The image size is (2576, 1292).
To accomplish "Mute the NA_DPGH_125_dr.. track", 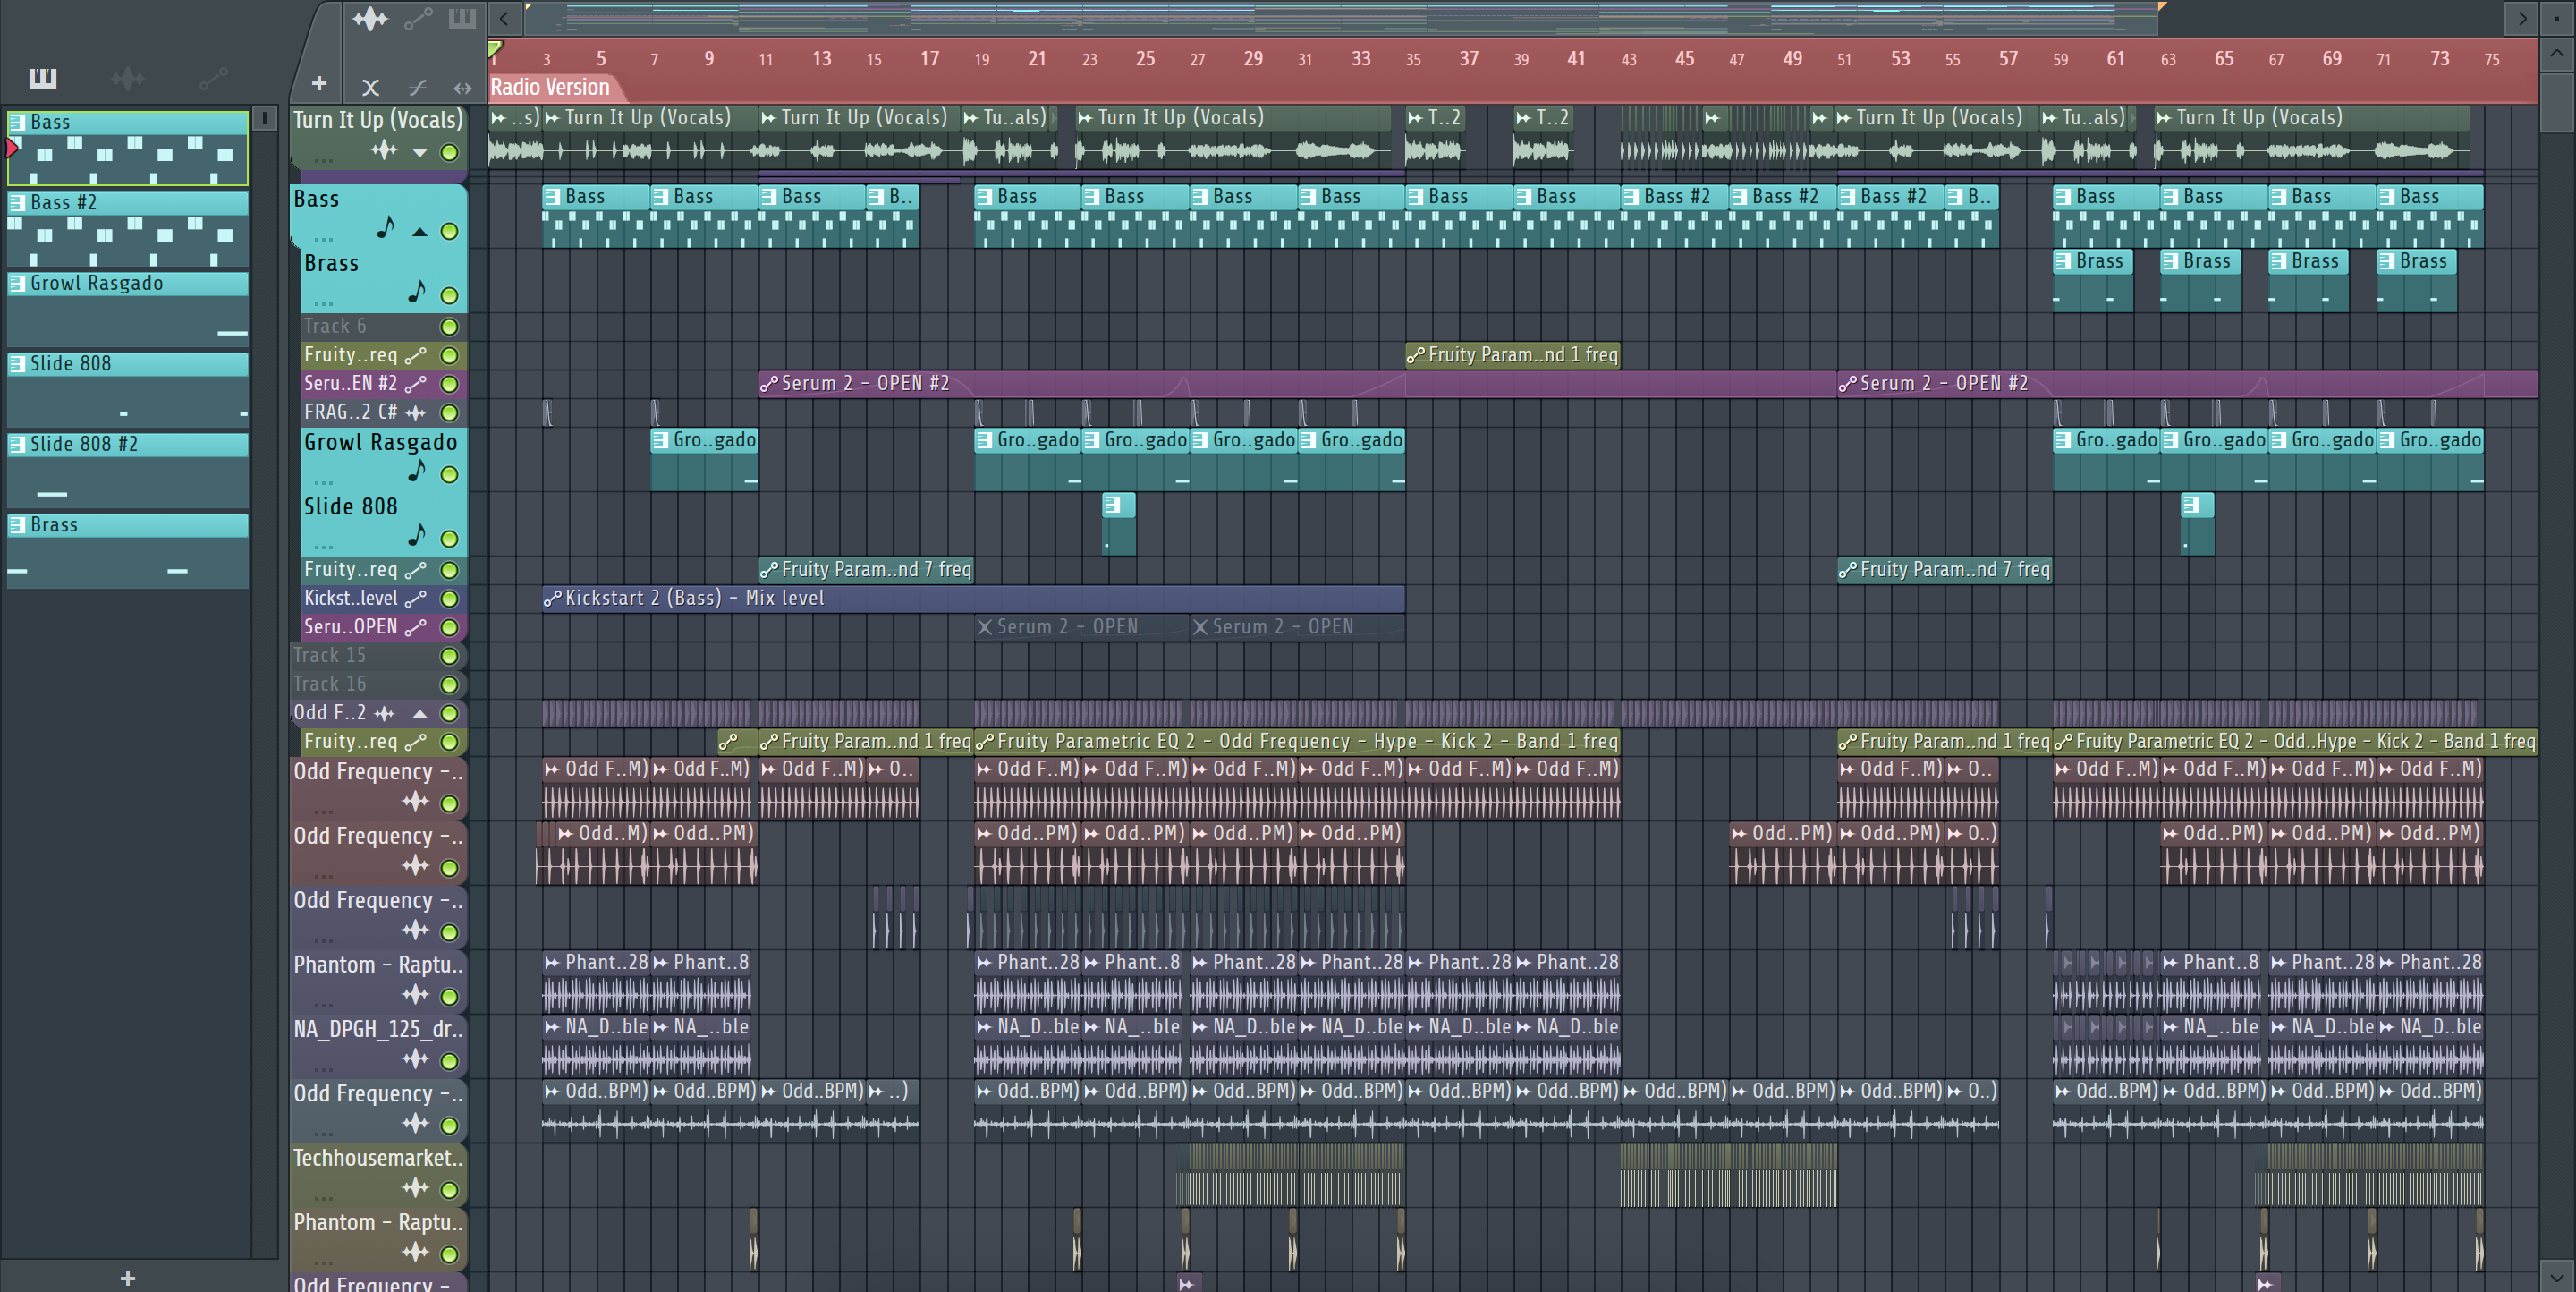I will [x=450, y=1061].
